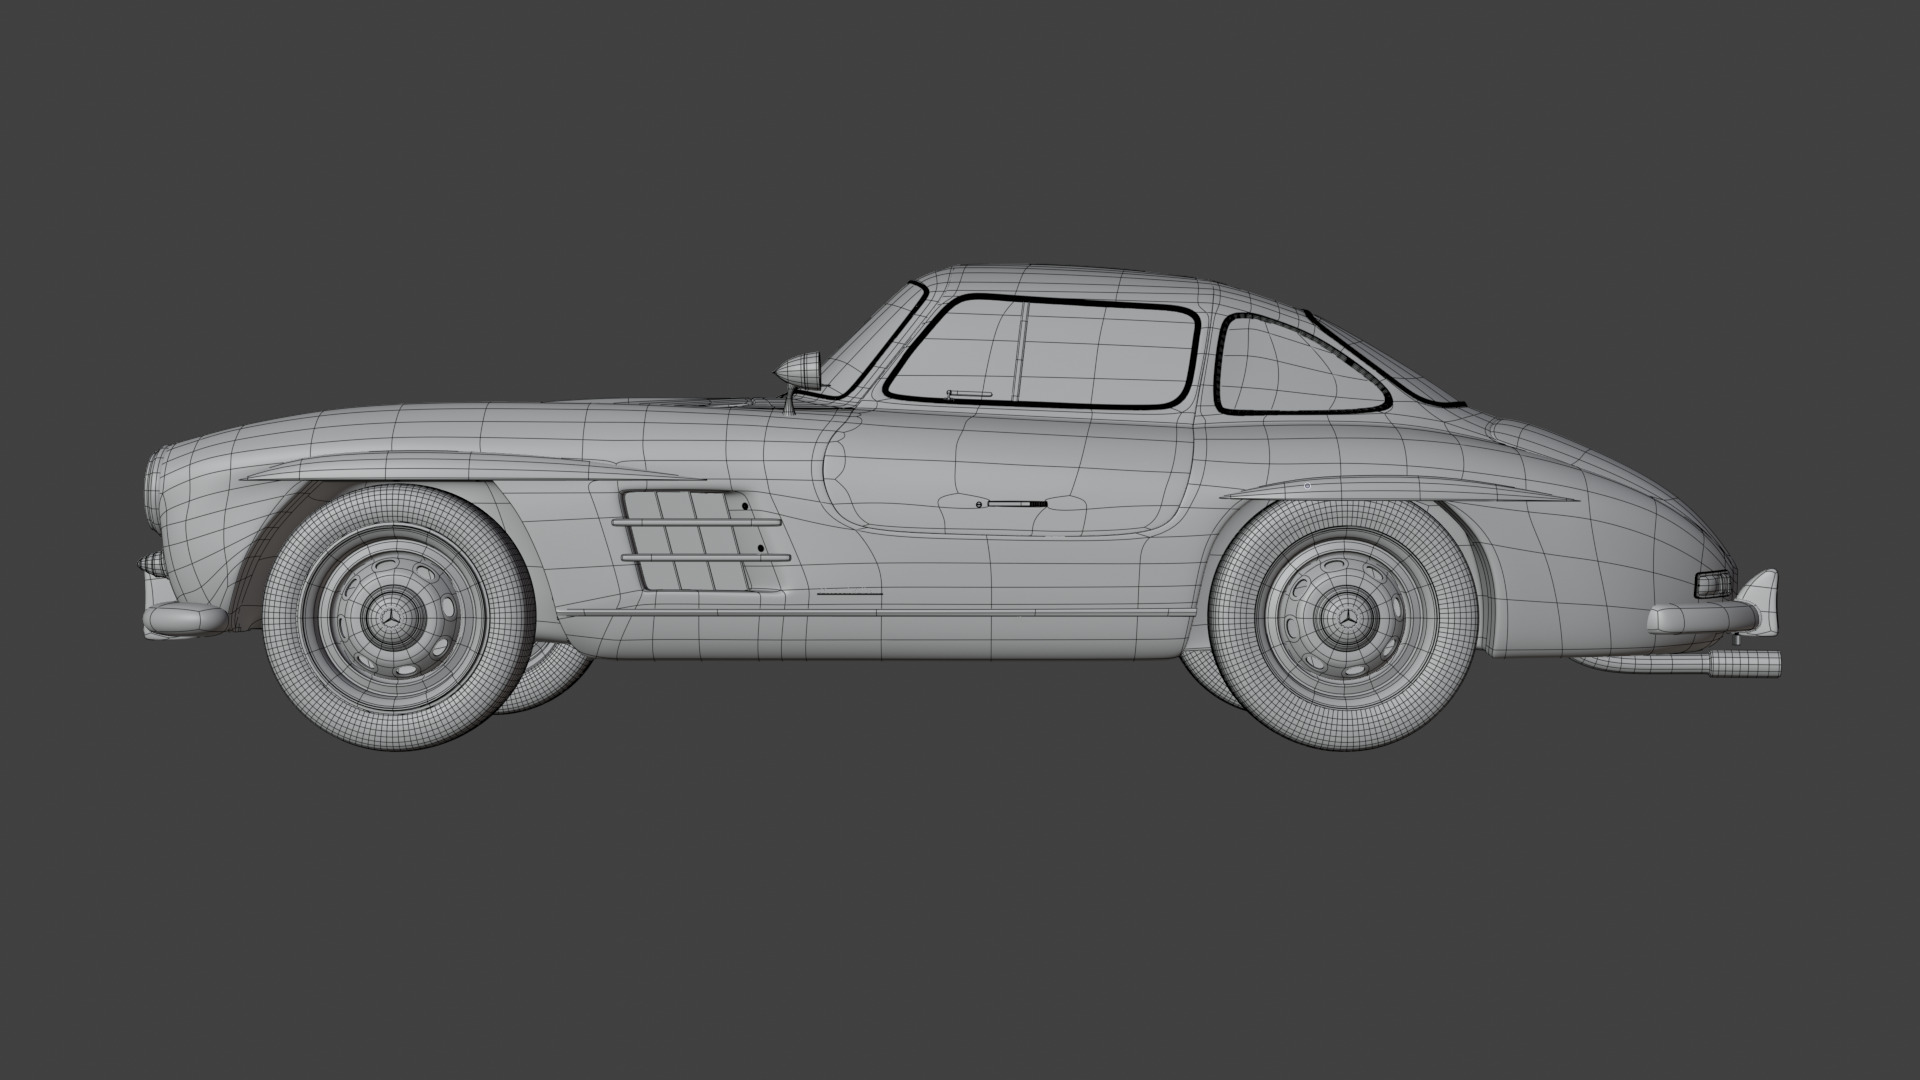Click the main door window glass
Viewport: 1920px width, 1080px height.
tap(1043, 352)
